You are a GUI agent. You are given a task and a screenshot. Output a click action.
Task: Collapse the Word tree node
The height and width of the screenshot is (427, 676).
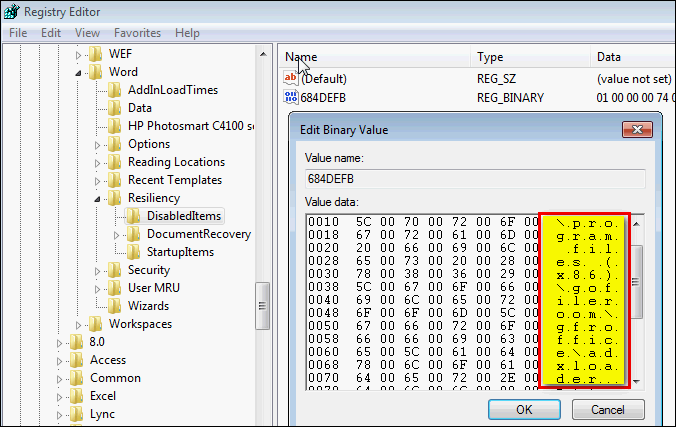coord(79,73)
